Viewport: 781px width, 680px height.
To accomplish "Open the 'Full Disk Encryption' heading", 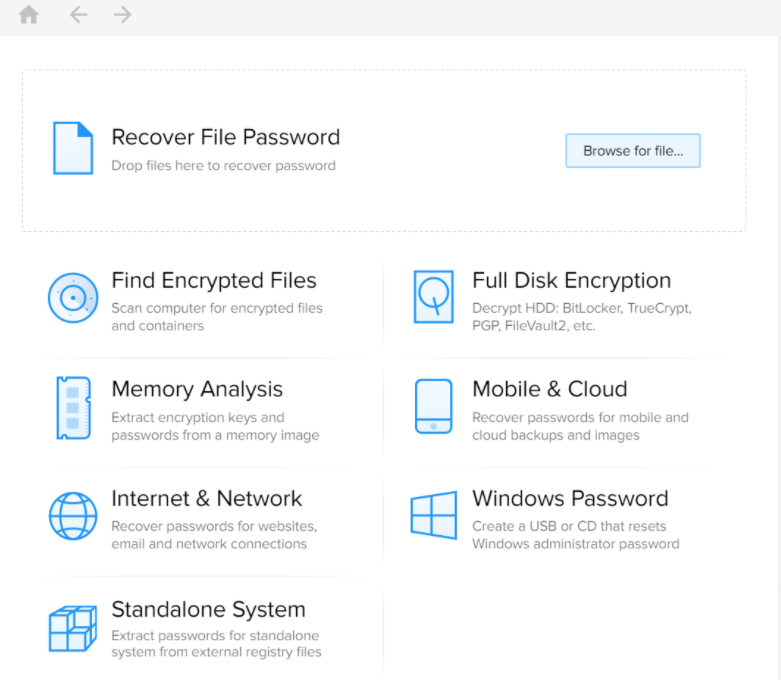I will tap(571, 281).
